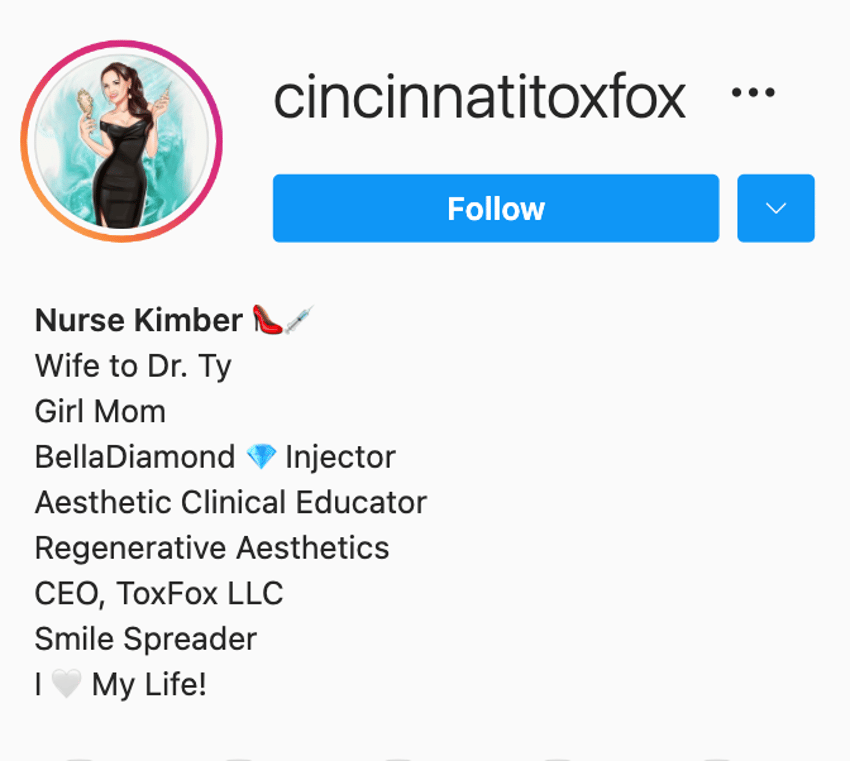Open more options three-dot menu
This screenshot has height=761, width=850.
point(753,94)
